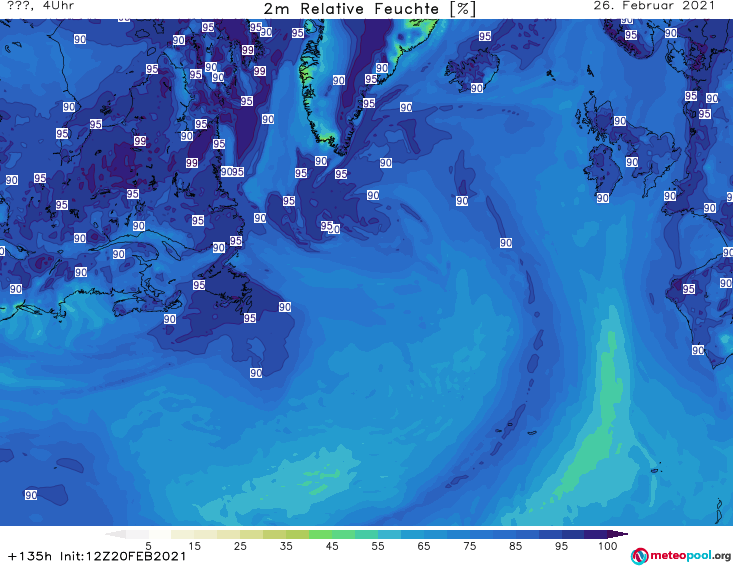
Task: Click the '85' tick on the color scale
Action: click(x=516, y=545)
